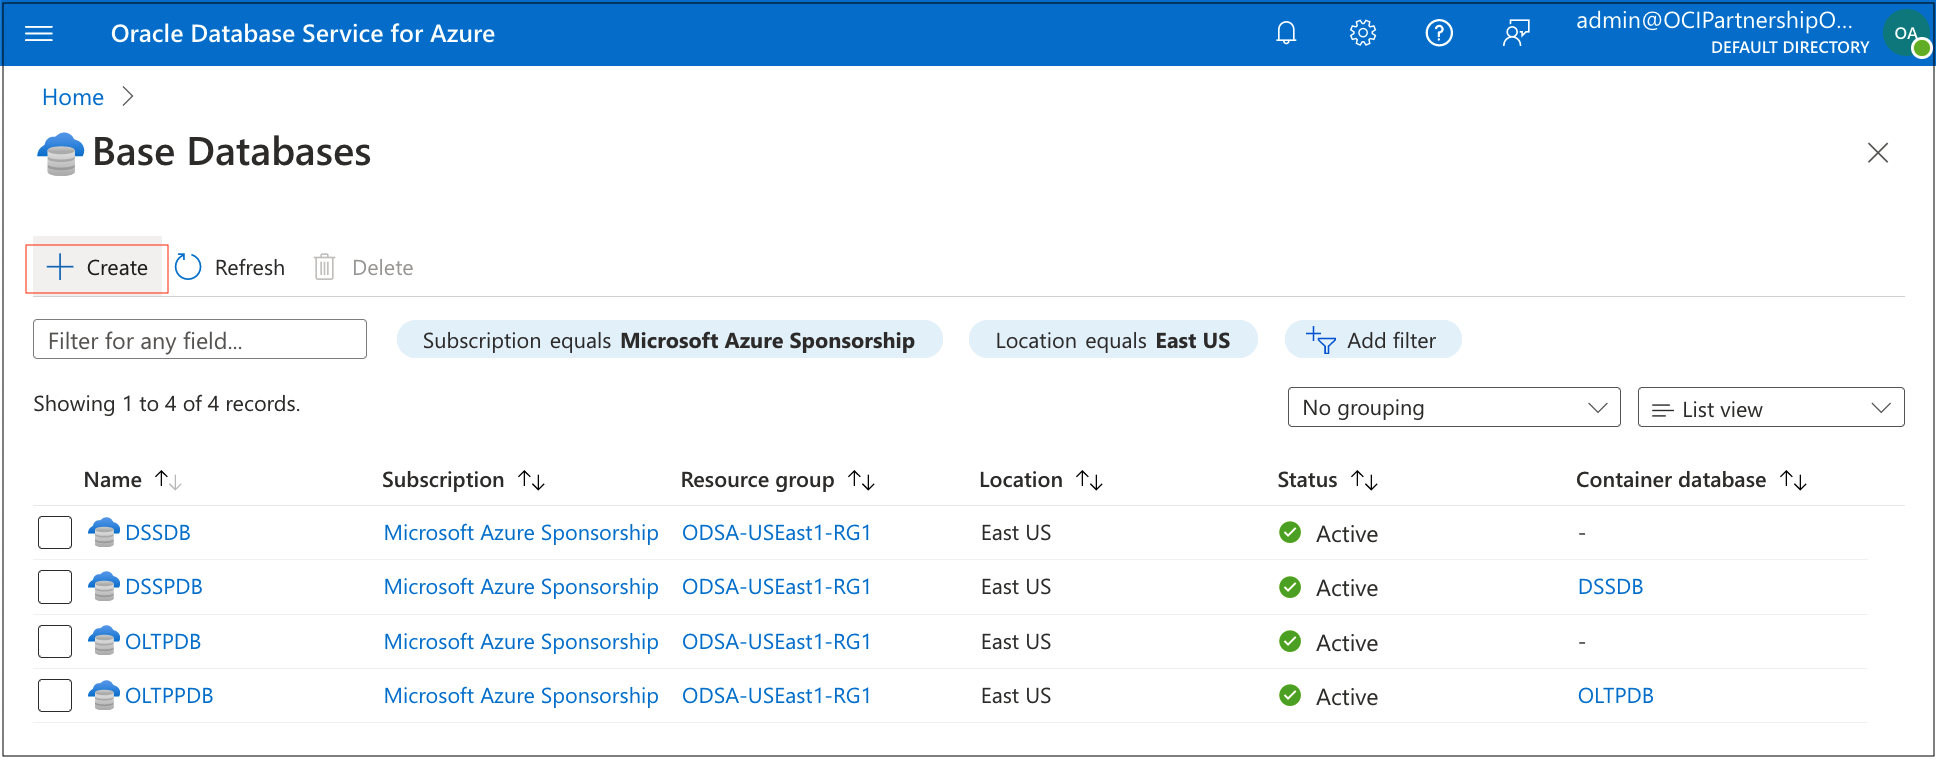Edit the Subscription equals filter pill
This screenshot has width=1936, height=760.
tap(669, 340)
